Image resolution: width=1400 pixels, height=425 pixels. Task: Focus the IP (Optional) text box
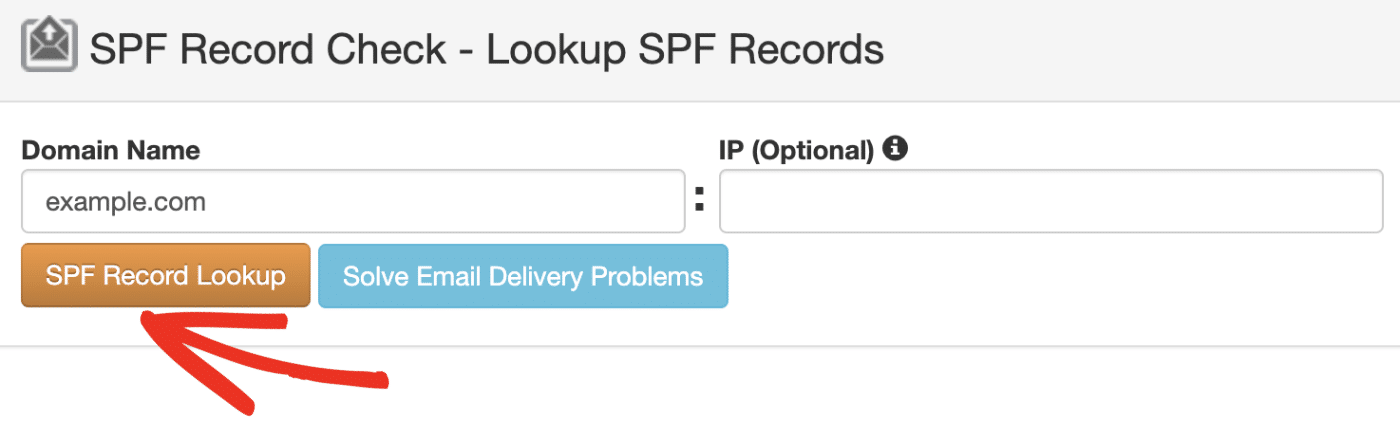pos(1050,203)
